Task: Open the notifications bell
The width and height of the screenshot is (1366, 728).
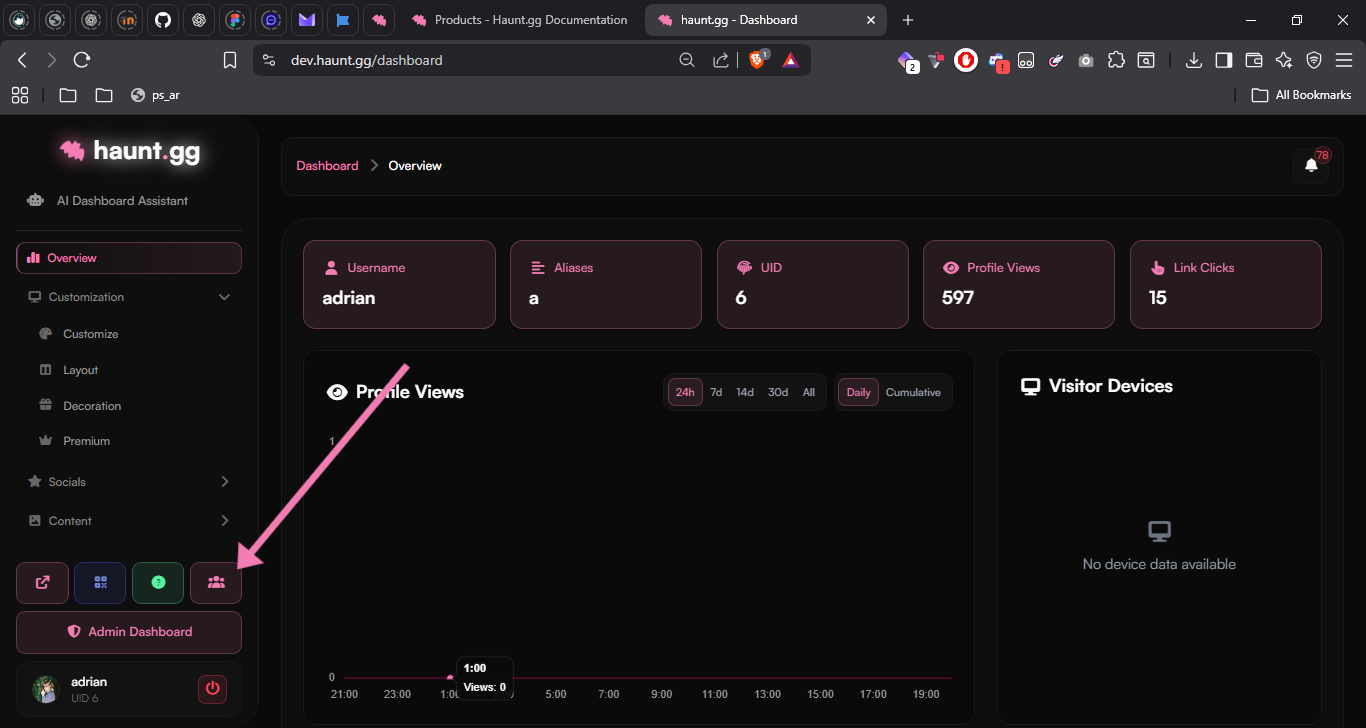Action: (x=1312, y=165)
